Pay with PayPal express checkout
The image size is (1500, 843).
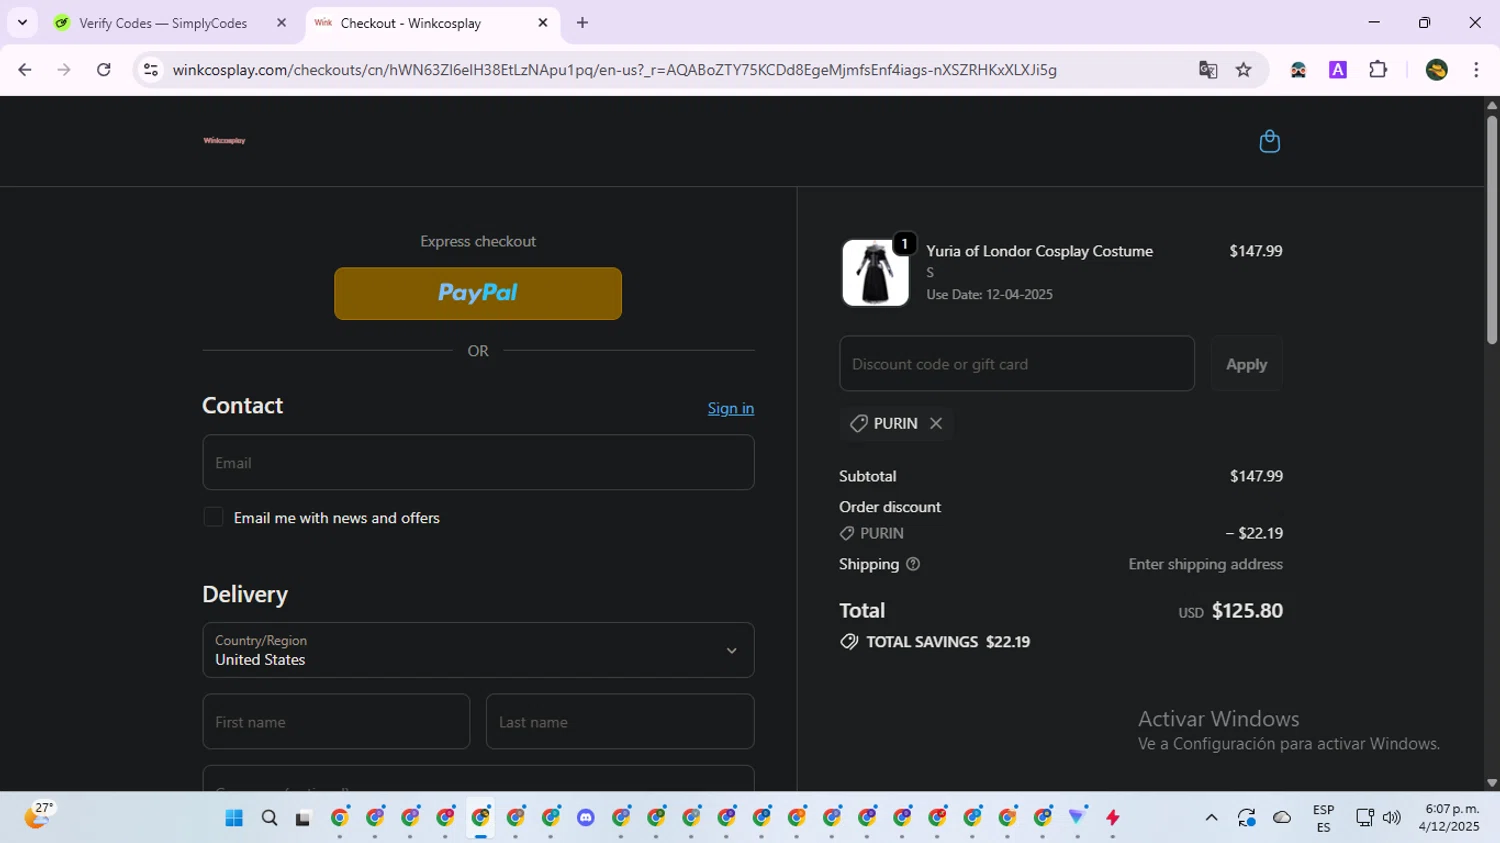click(478, 293)
